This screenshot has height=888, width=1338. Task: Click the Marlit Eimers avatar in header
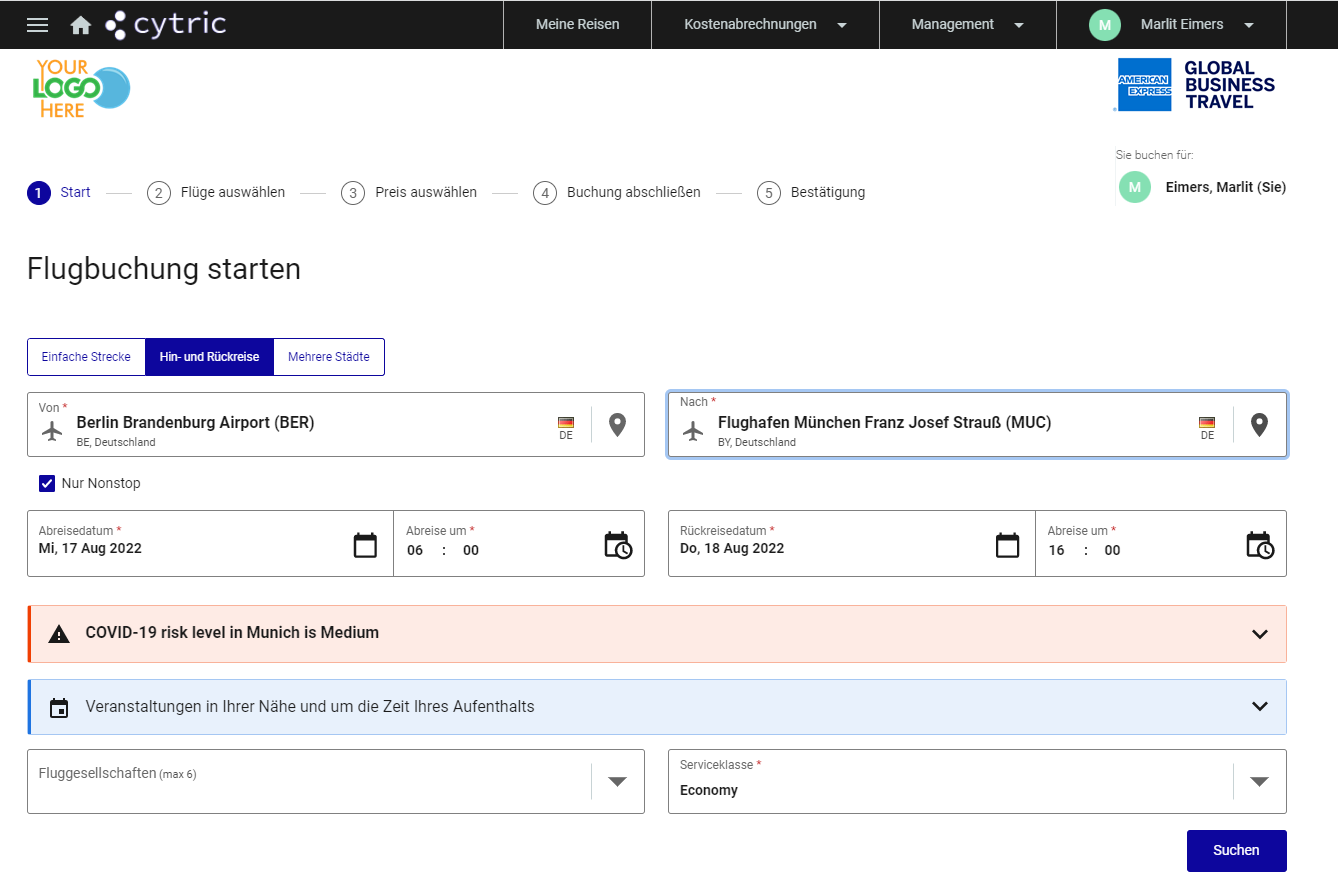1104,25
